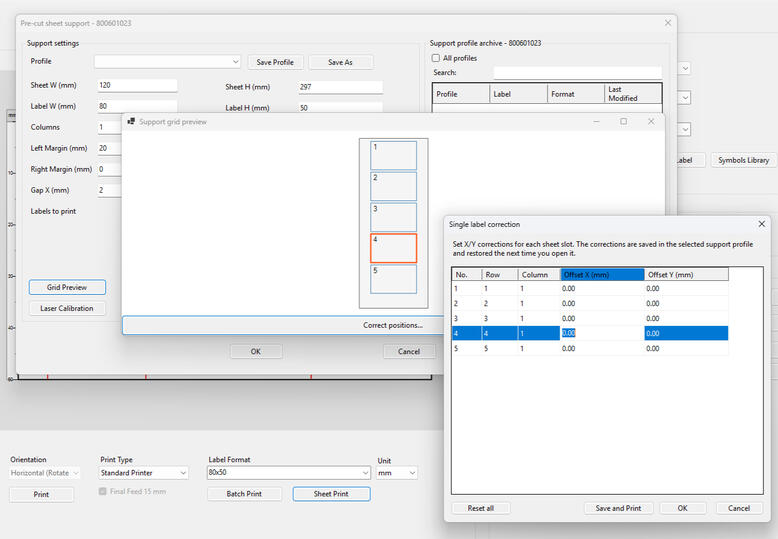Open Grid Preview
Image resolution: width=778 pixels, height=539 pixels.
click(67, 287)
